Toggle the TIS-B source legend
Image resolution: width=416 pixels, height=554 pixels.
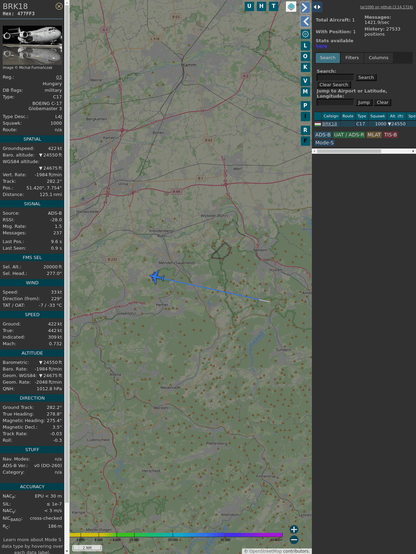[x=391, y=135]
